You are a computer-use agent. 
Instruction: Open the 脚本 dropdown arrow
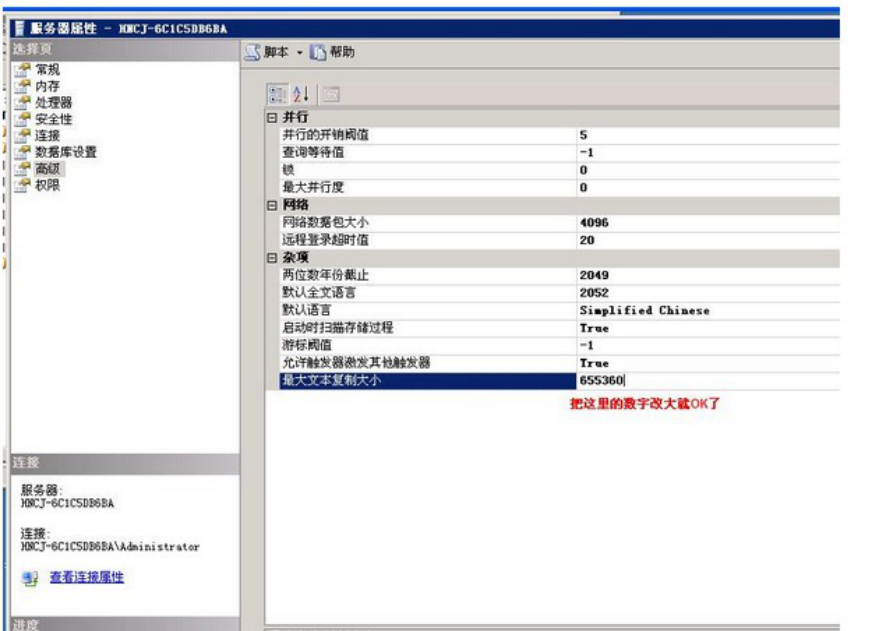[x=299, y=52]
